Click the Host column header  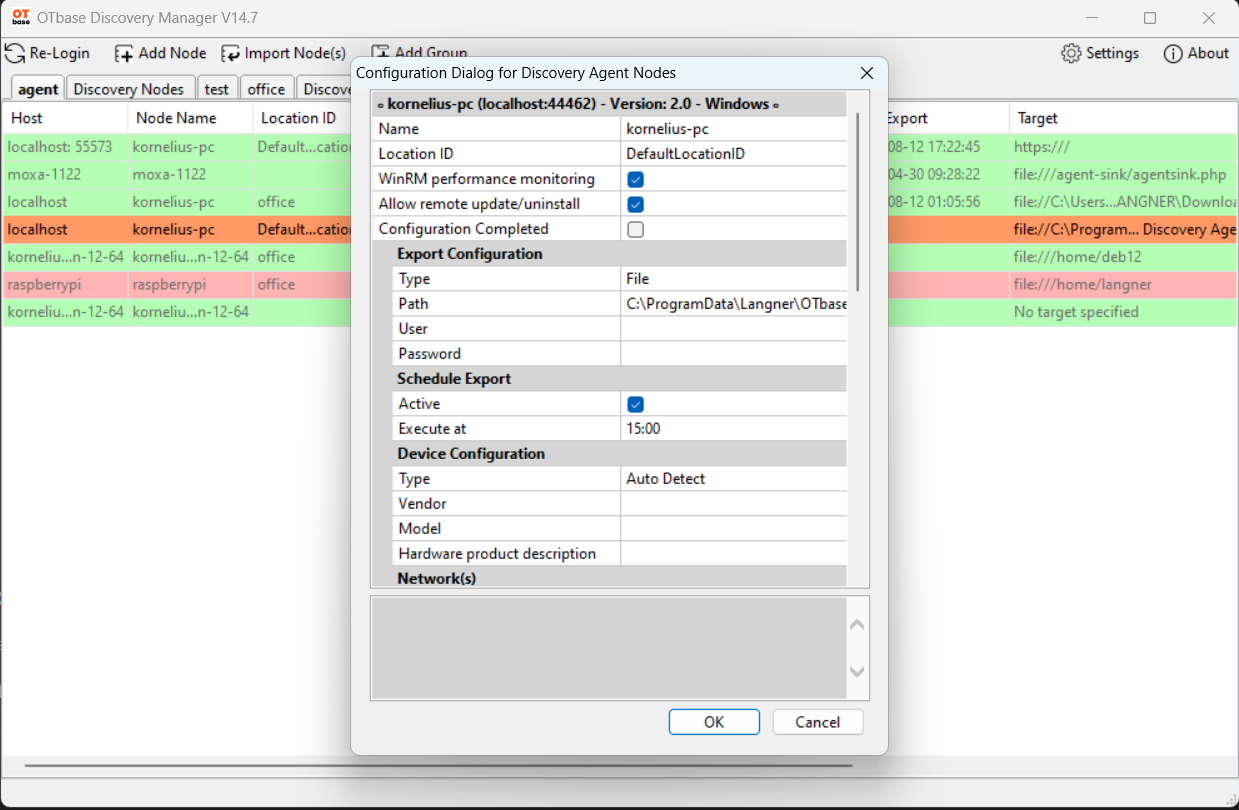(x=65, y=118)
